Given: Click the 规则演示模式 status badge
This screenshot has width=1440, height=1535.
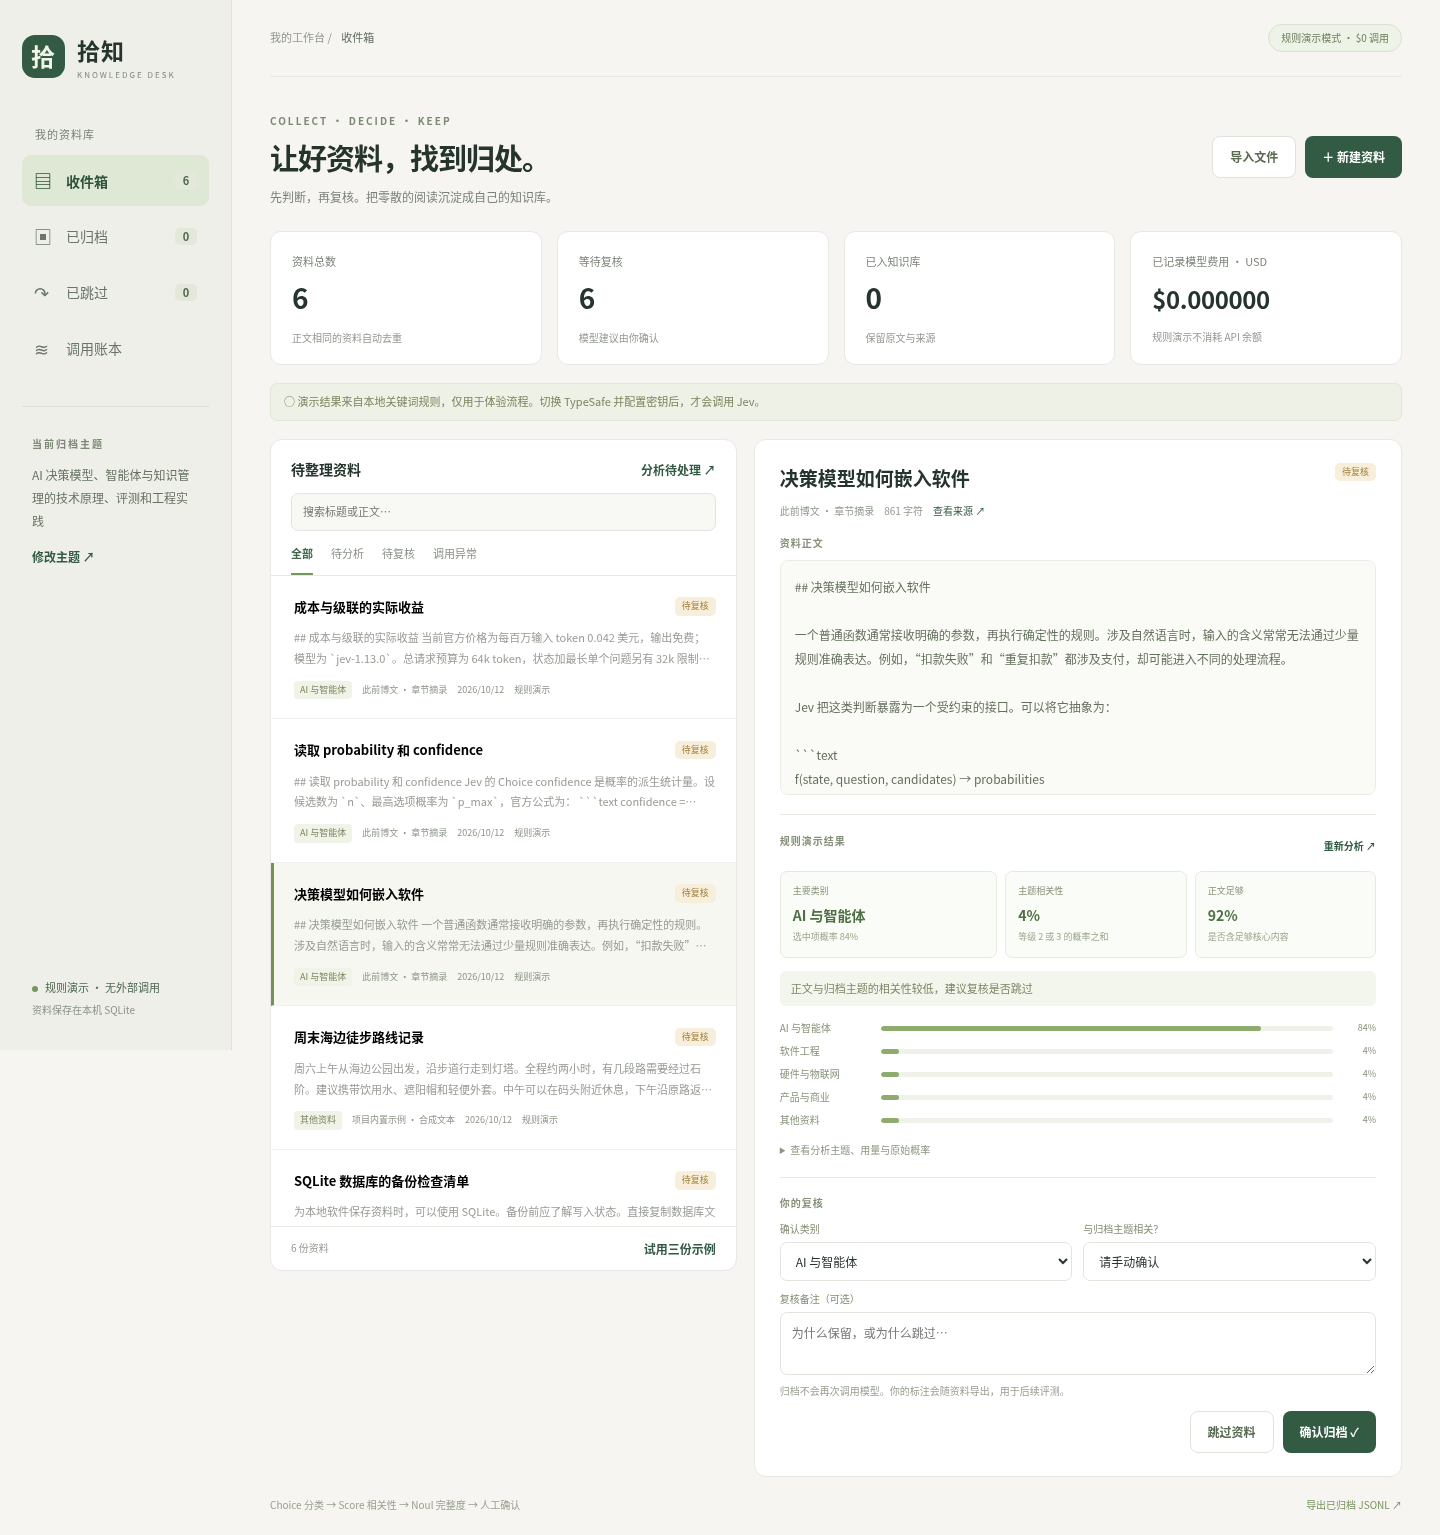Looking at the screenshot, I should (x=1335, y=38).
